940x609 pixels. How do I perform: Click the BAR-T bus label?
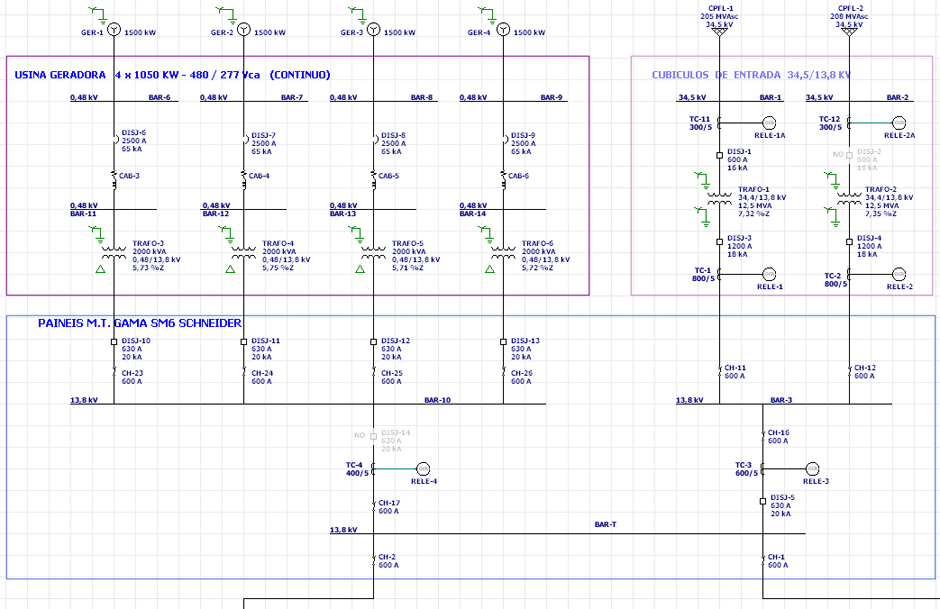(x=605, y=524)
